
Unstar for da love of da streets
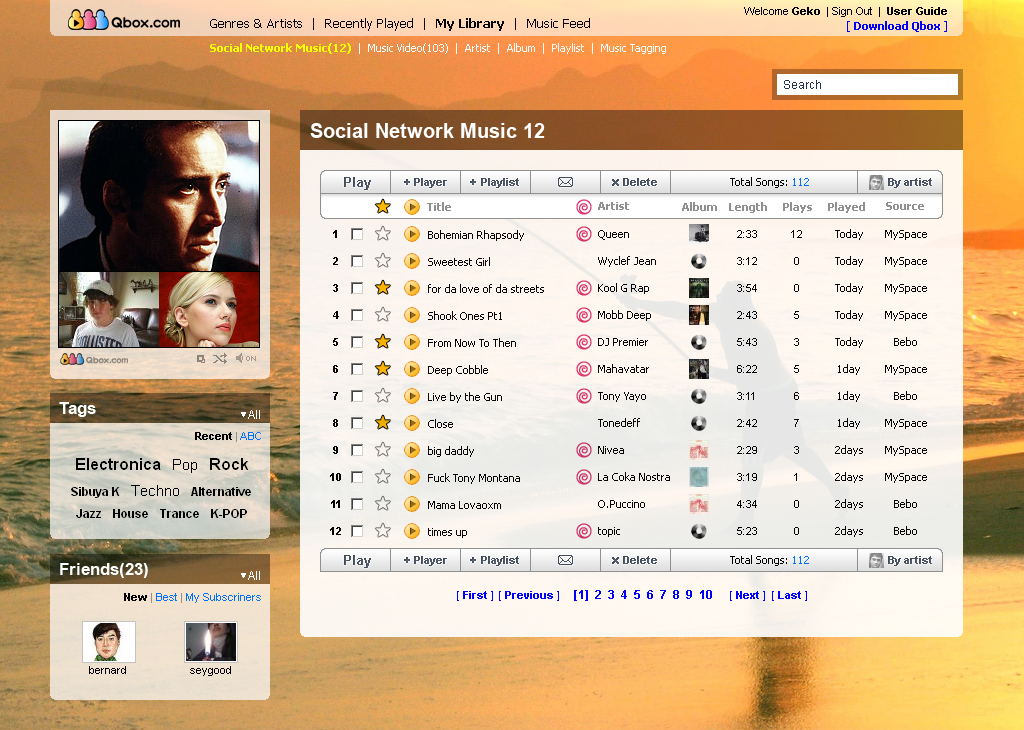[x=383, y=288]
